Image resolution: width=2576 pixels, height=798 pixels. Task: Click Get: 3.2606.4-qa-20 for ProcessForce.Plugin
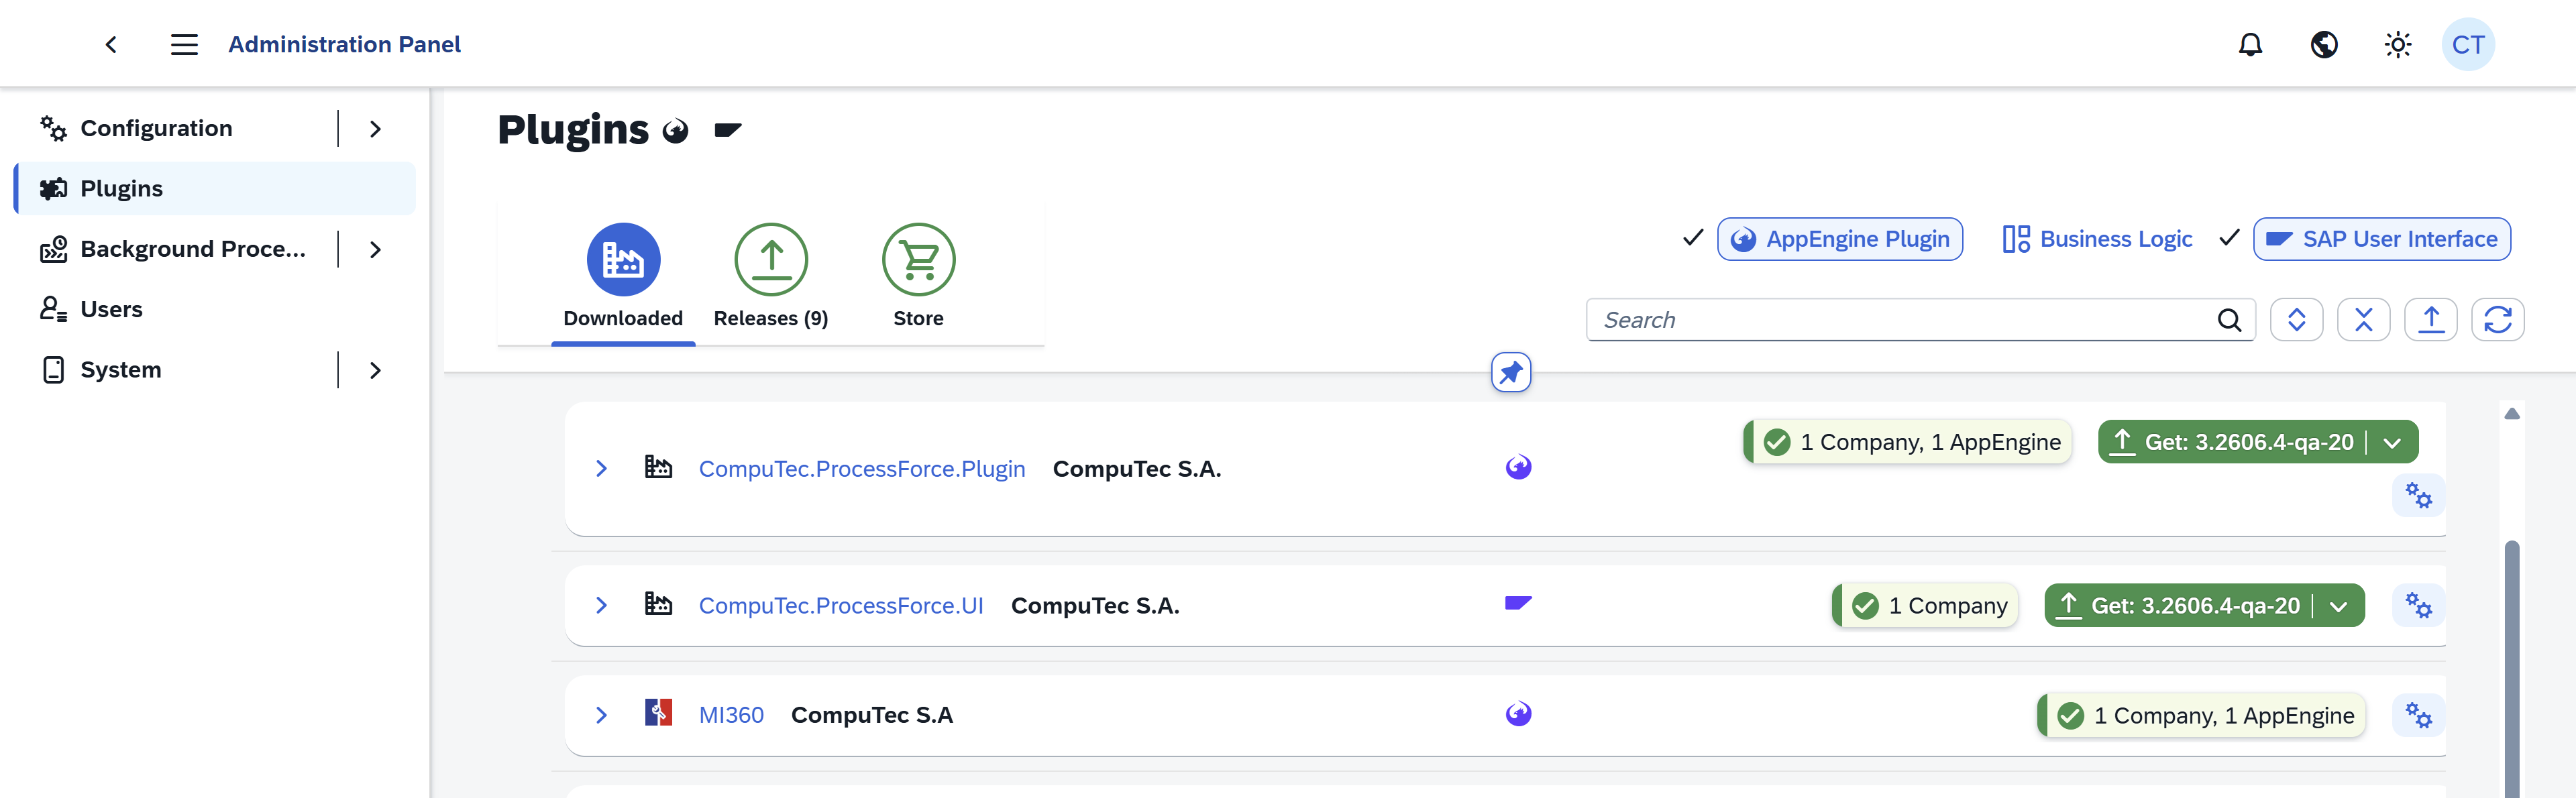[2232, 442]
